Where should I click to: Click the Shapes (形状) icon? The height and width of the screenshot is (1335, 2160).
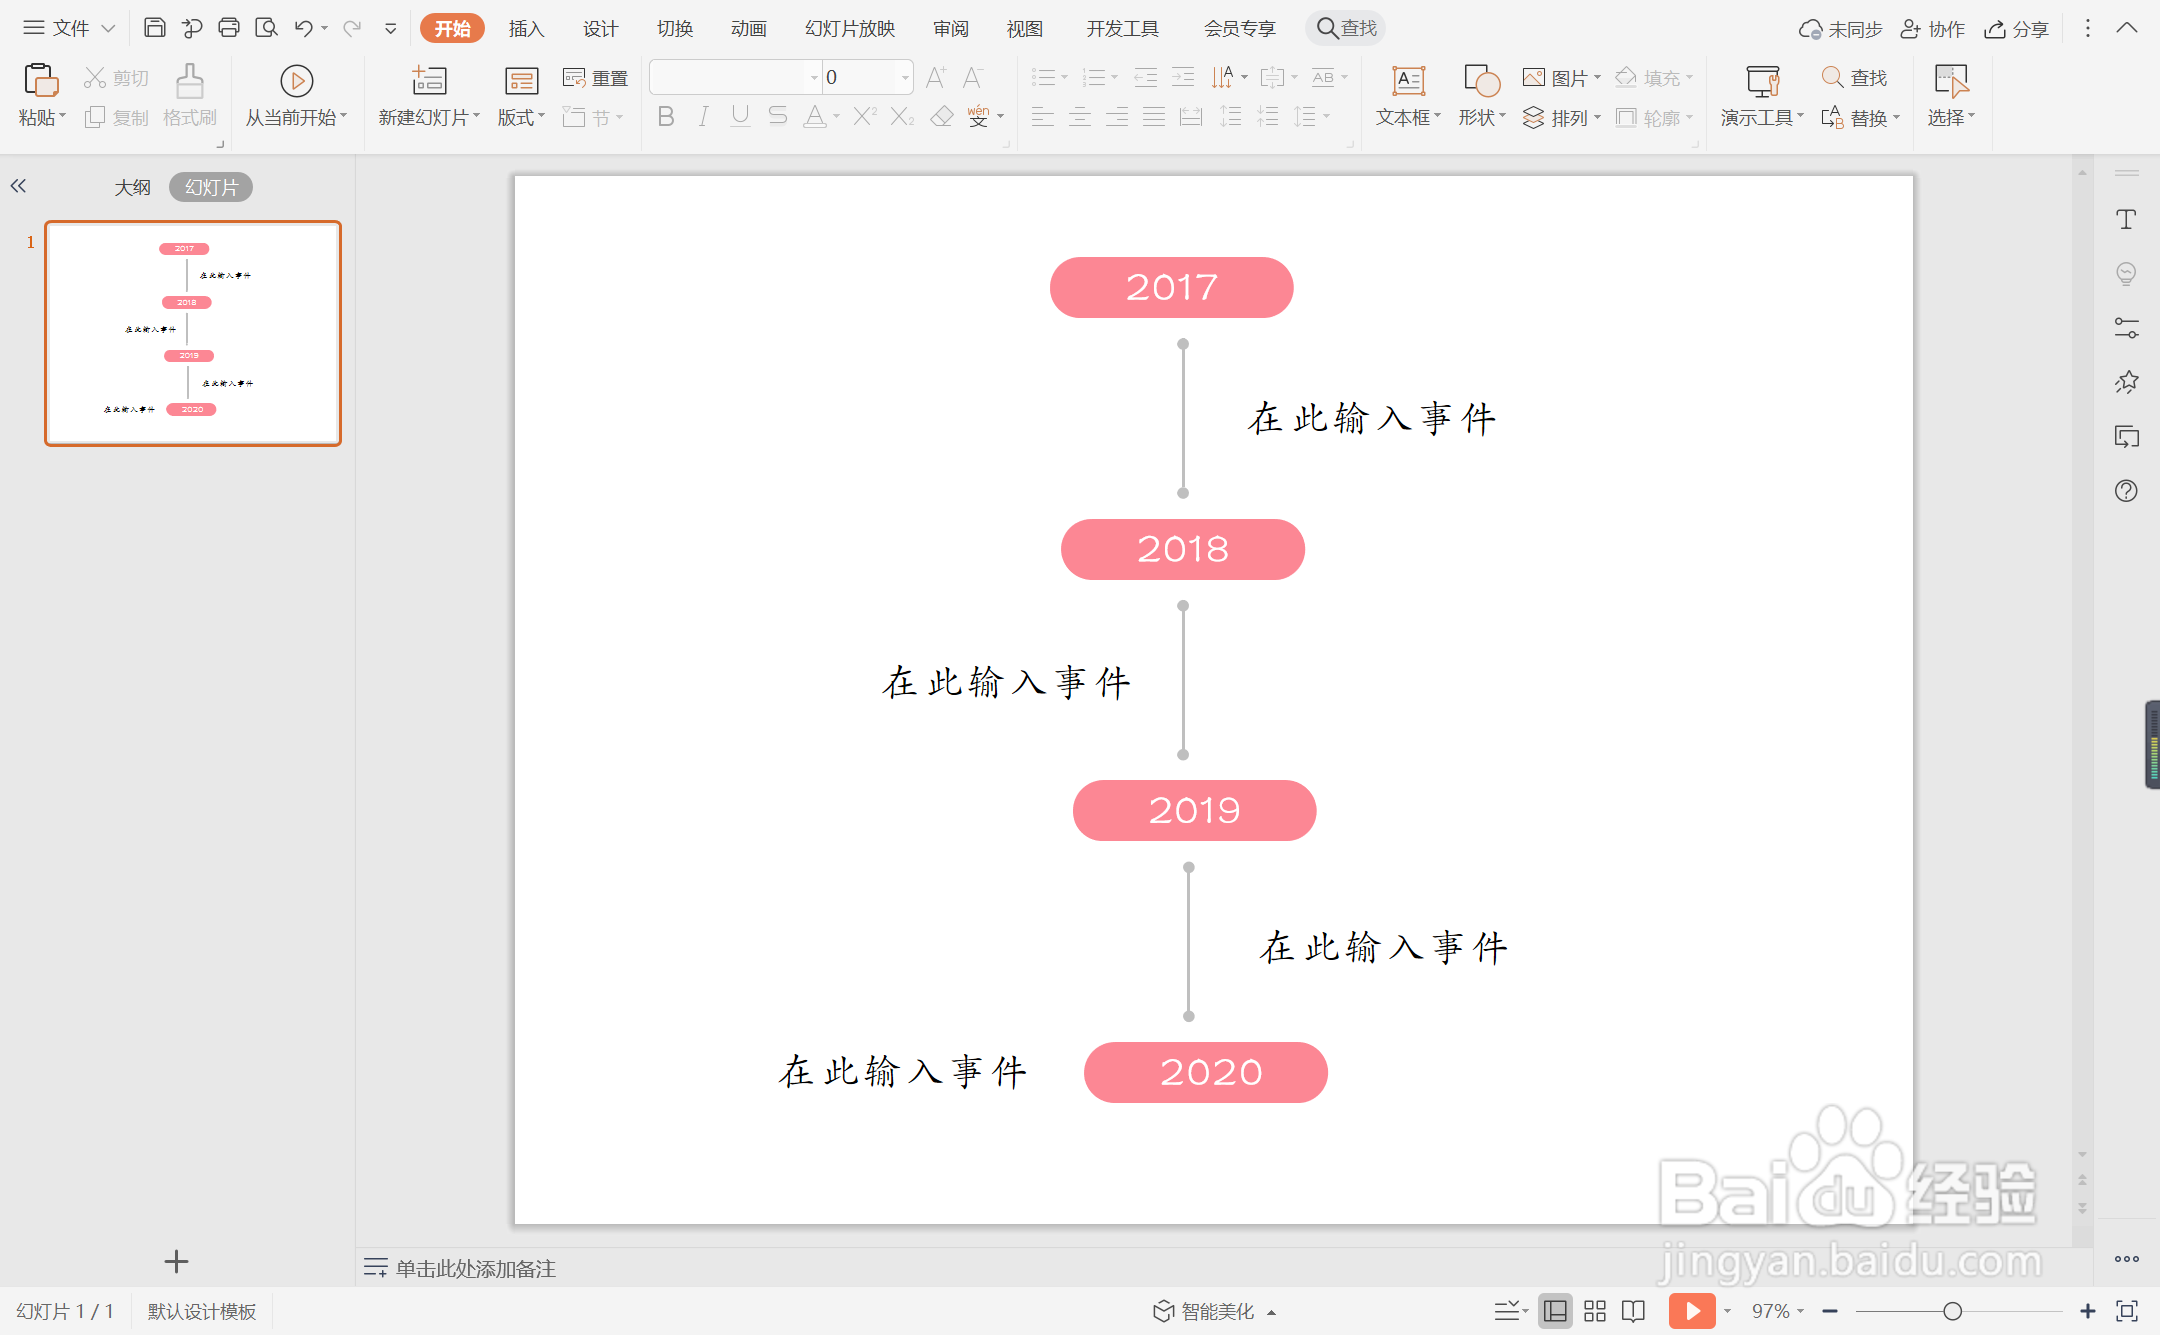pyautogui.click(x=1481, y=82)
